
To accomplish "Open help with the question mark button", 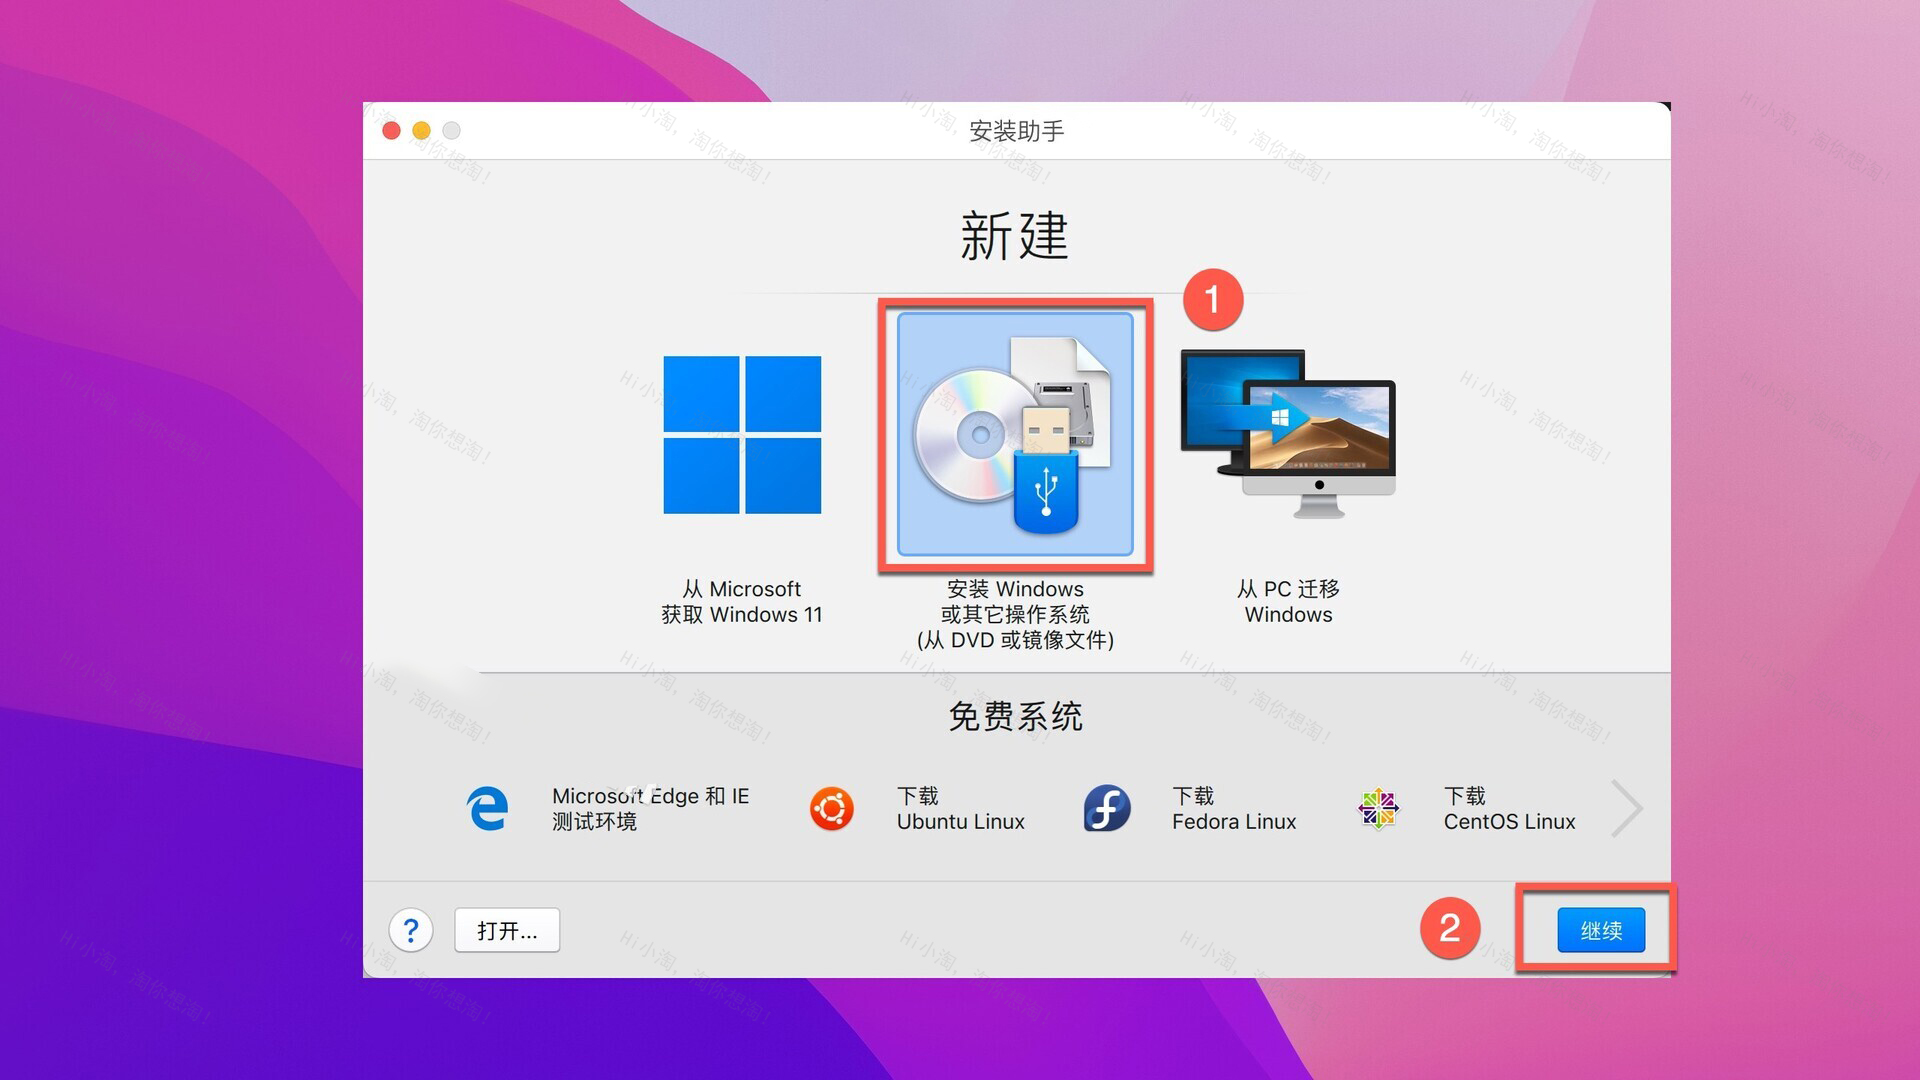I will pyautogui.click(x=411, y=930).
